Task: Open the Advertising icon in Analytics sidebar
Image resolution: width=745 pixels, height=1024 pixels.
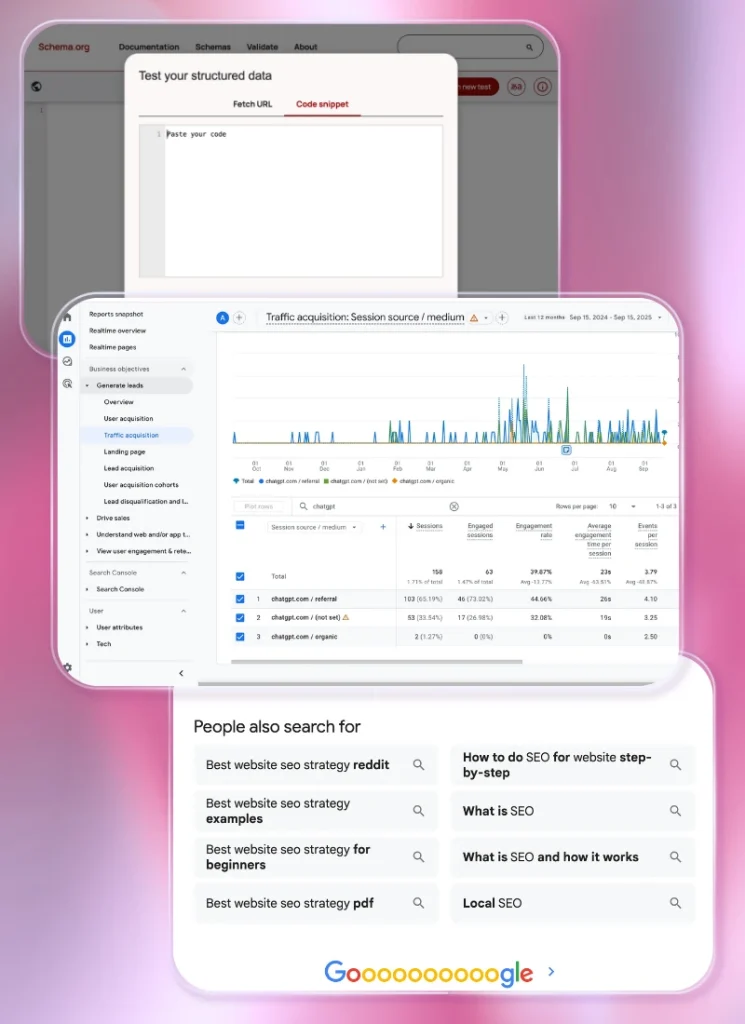Action: click(67, 383)
